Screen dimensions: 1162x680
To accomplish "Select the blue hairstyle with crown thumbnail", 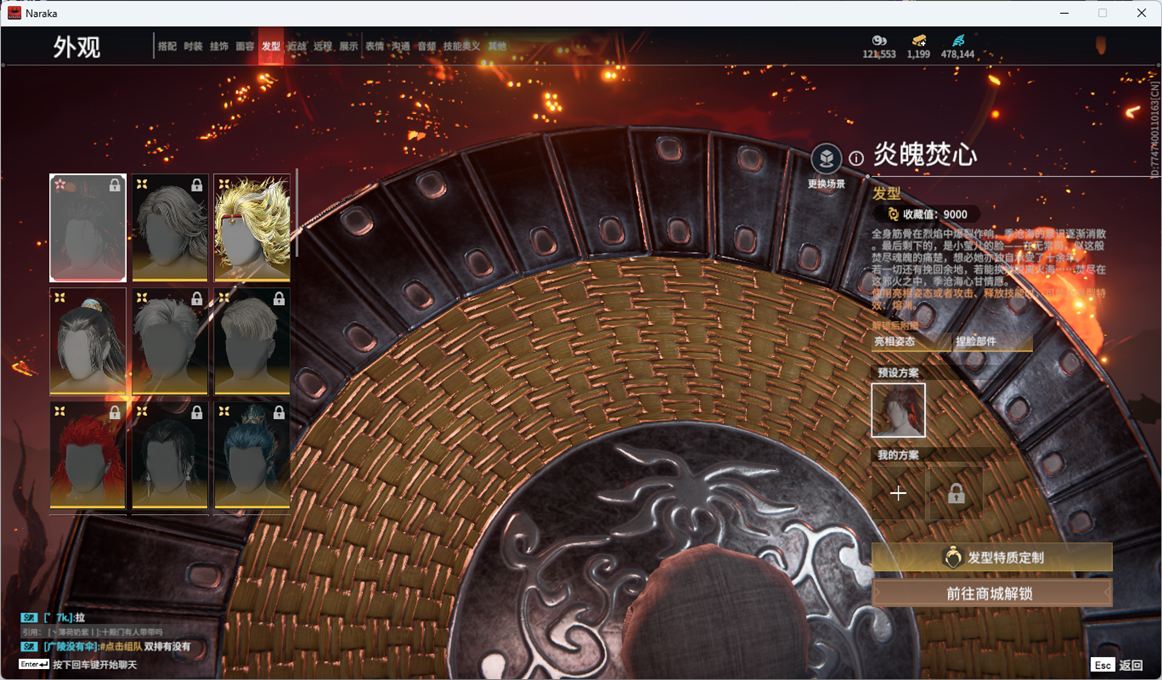I will click(x=252, y=455).
